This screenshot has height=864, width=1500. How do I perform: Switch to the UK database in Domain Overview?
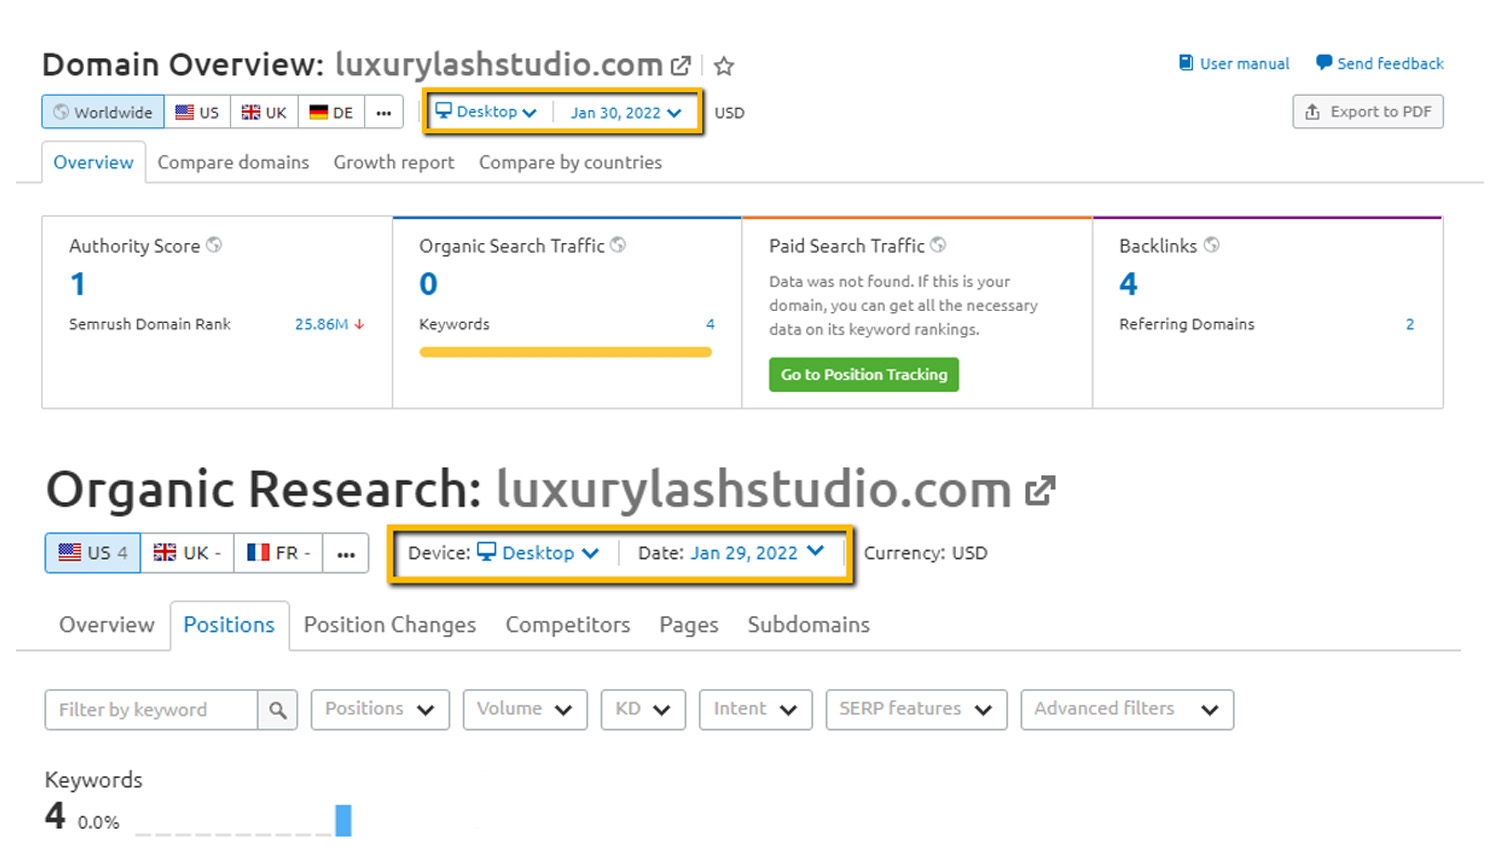pos(264,112)
